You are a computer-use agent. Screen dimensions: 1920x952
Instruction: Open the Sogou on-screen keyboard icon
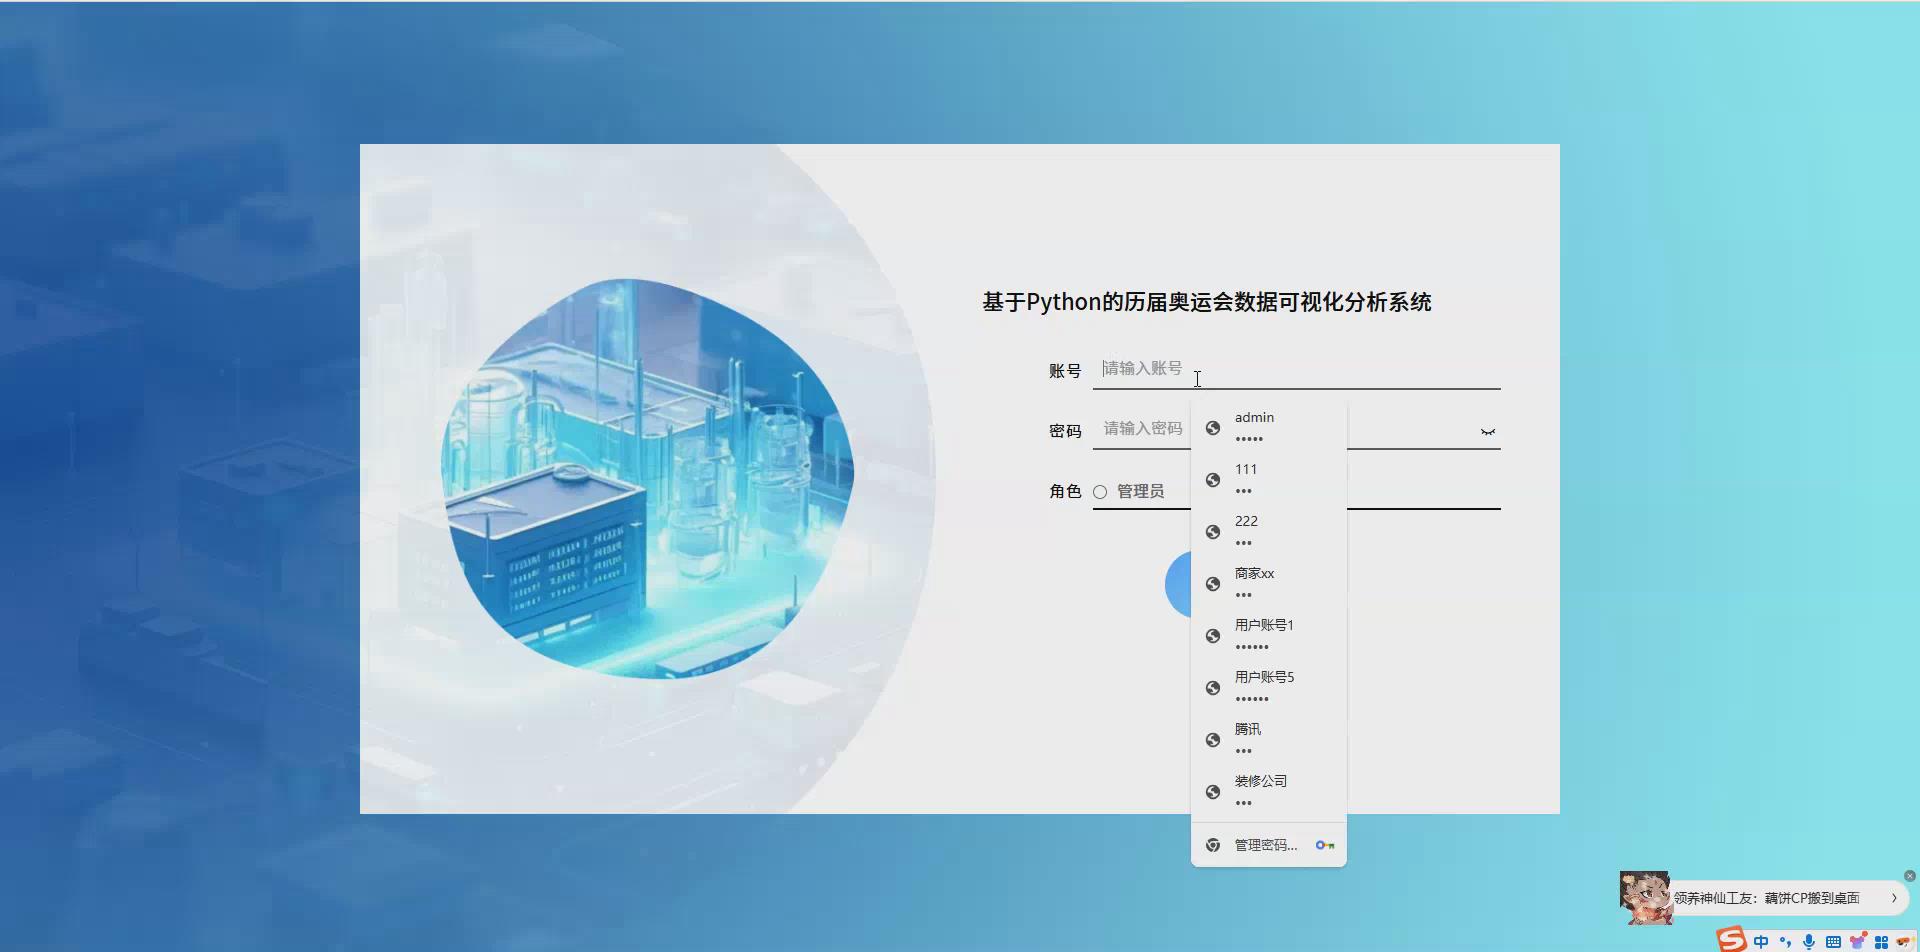(1834, 940)
